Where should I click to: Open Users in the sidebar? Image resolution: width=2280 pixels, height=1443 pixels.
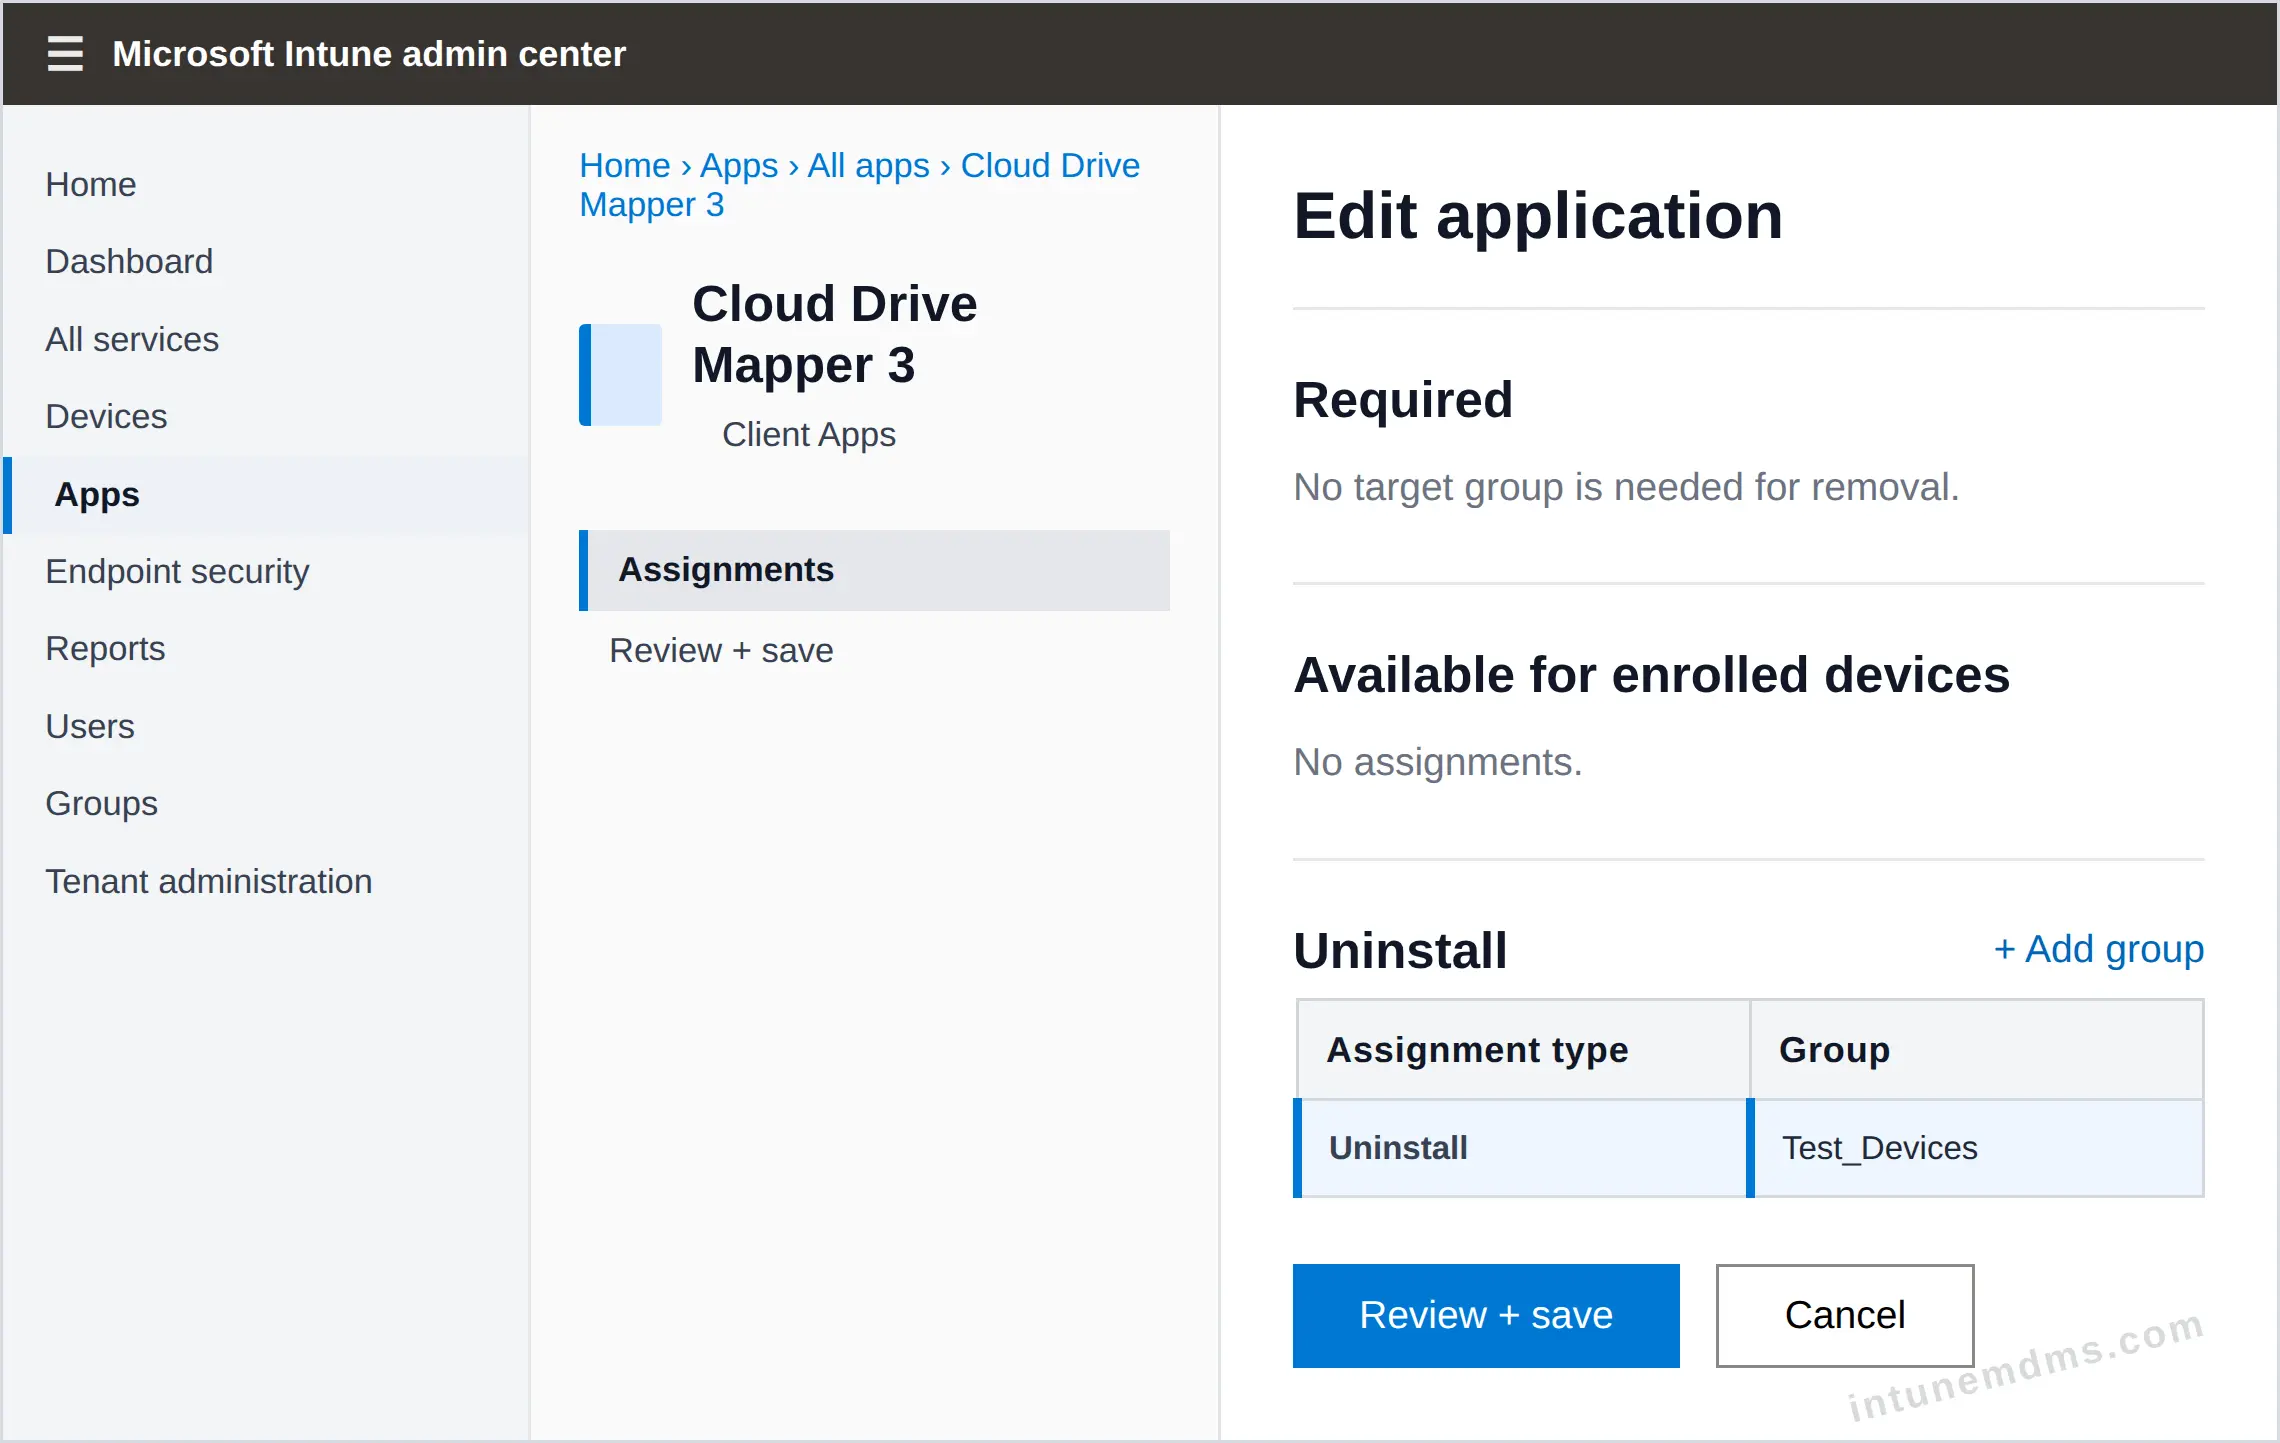pyautogui.click(x=90, y=726)
